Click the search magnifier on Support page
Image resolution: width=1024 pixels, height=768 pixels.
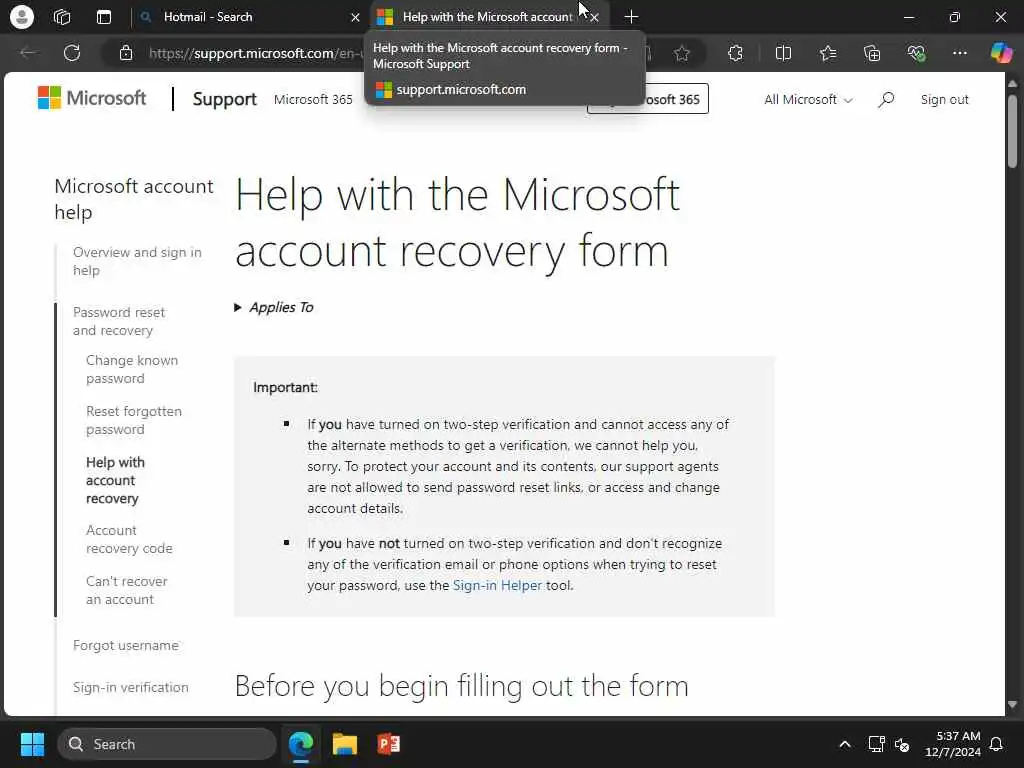(886, 99)
